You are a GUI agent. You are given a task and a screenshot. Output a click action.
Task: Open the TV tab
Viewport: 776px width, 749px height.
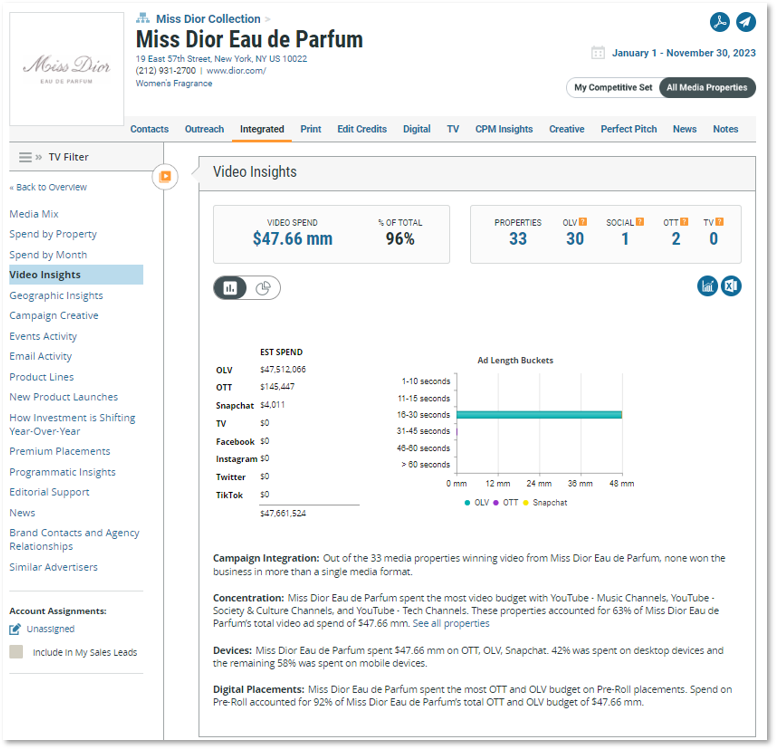point(453,129)
